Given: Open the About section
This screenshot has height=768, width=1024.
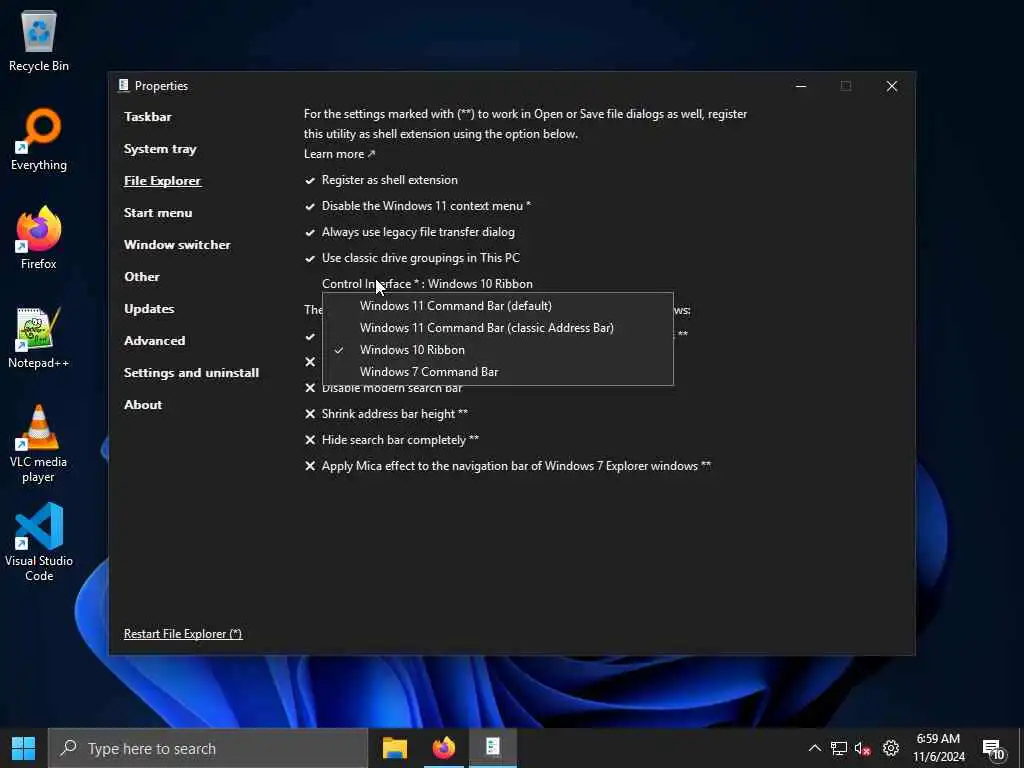Looking at the screenshot, I should click(x=143, y=405).
